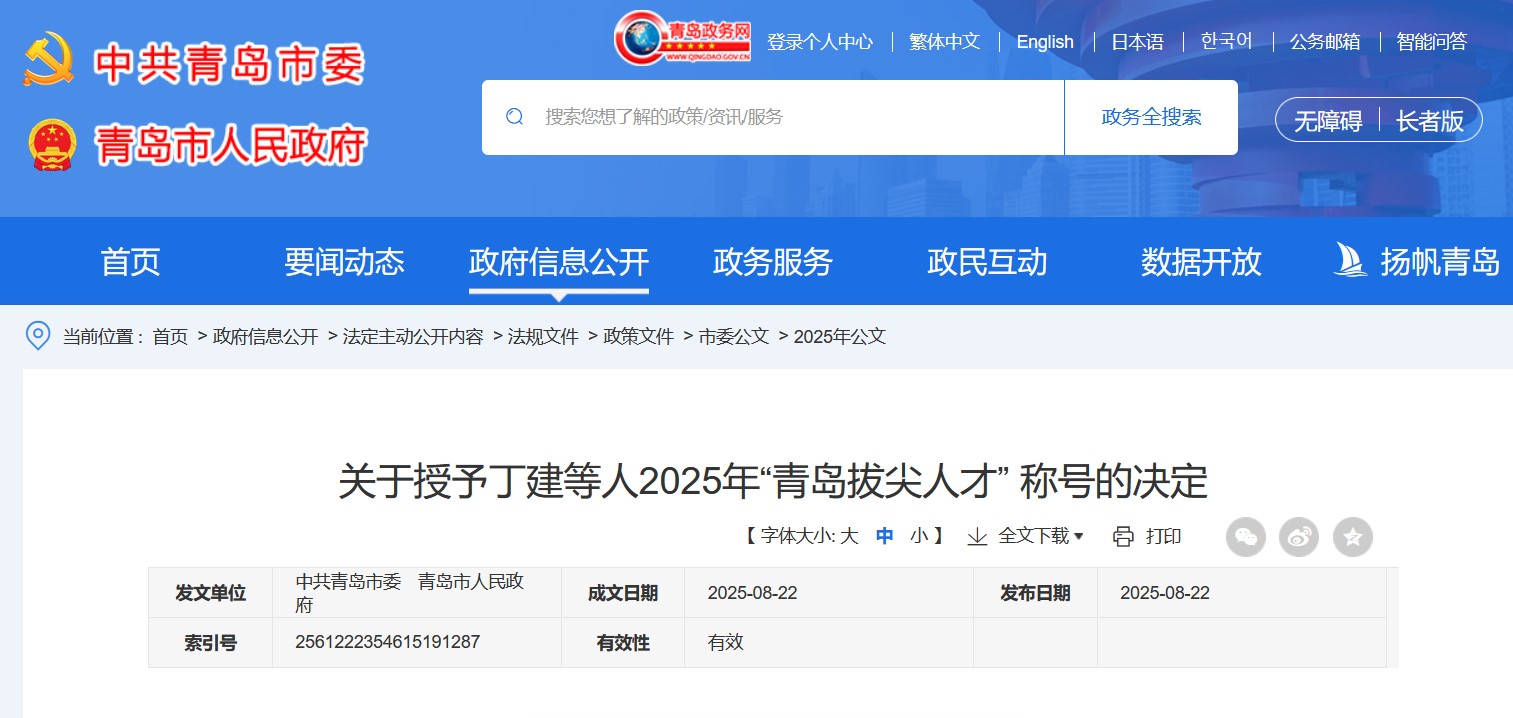The width and height of the screenshot is (1513, 718).
Task: Set font size to 小
Action: click(918, 536)
